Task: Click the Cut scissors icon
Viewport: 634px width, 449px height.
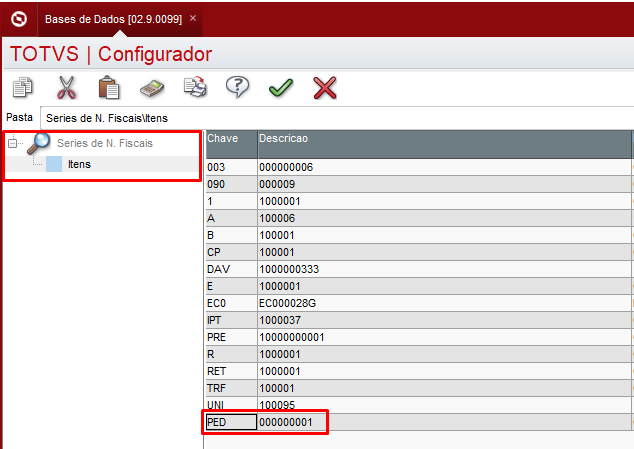Action: click(66, 87)
